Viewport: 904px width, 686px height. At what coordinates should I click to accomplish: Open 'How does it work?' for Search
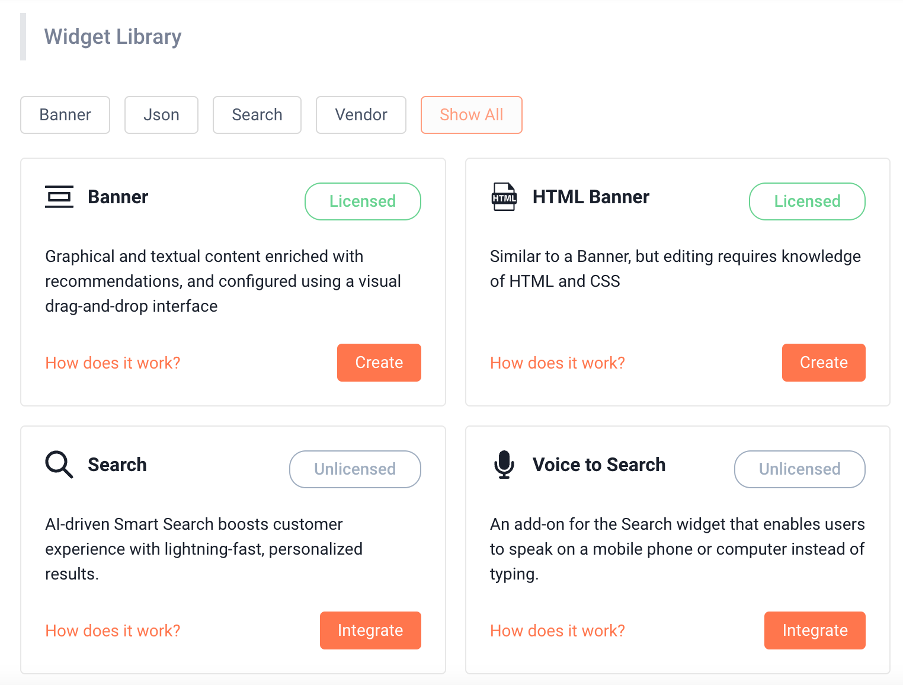112,630
